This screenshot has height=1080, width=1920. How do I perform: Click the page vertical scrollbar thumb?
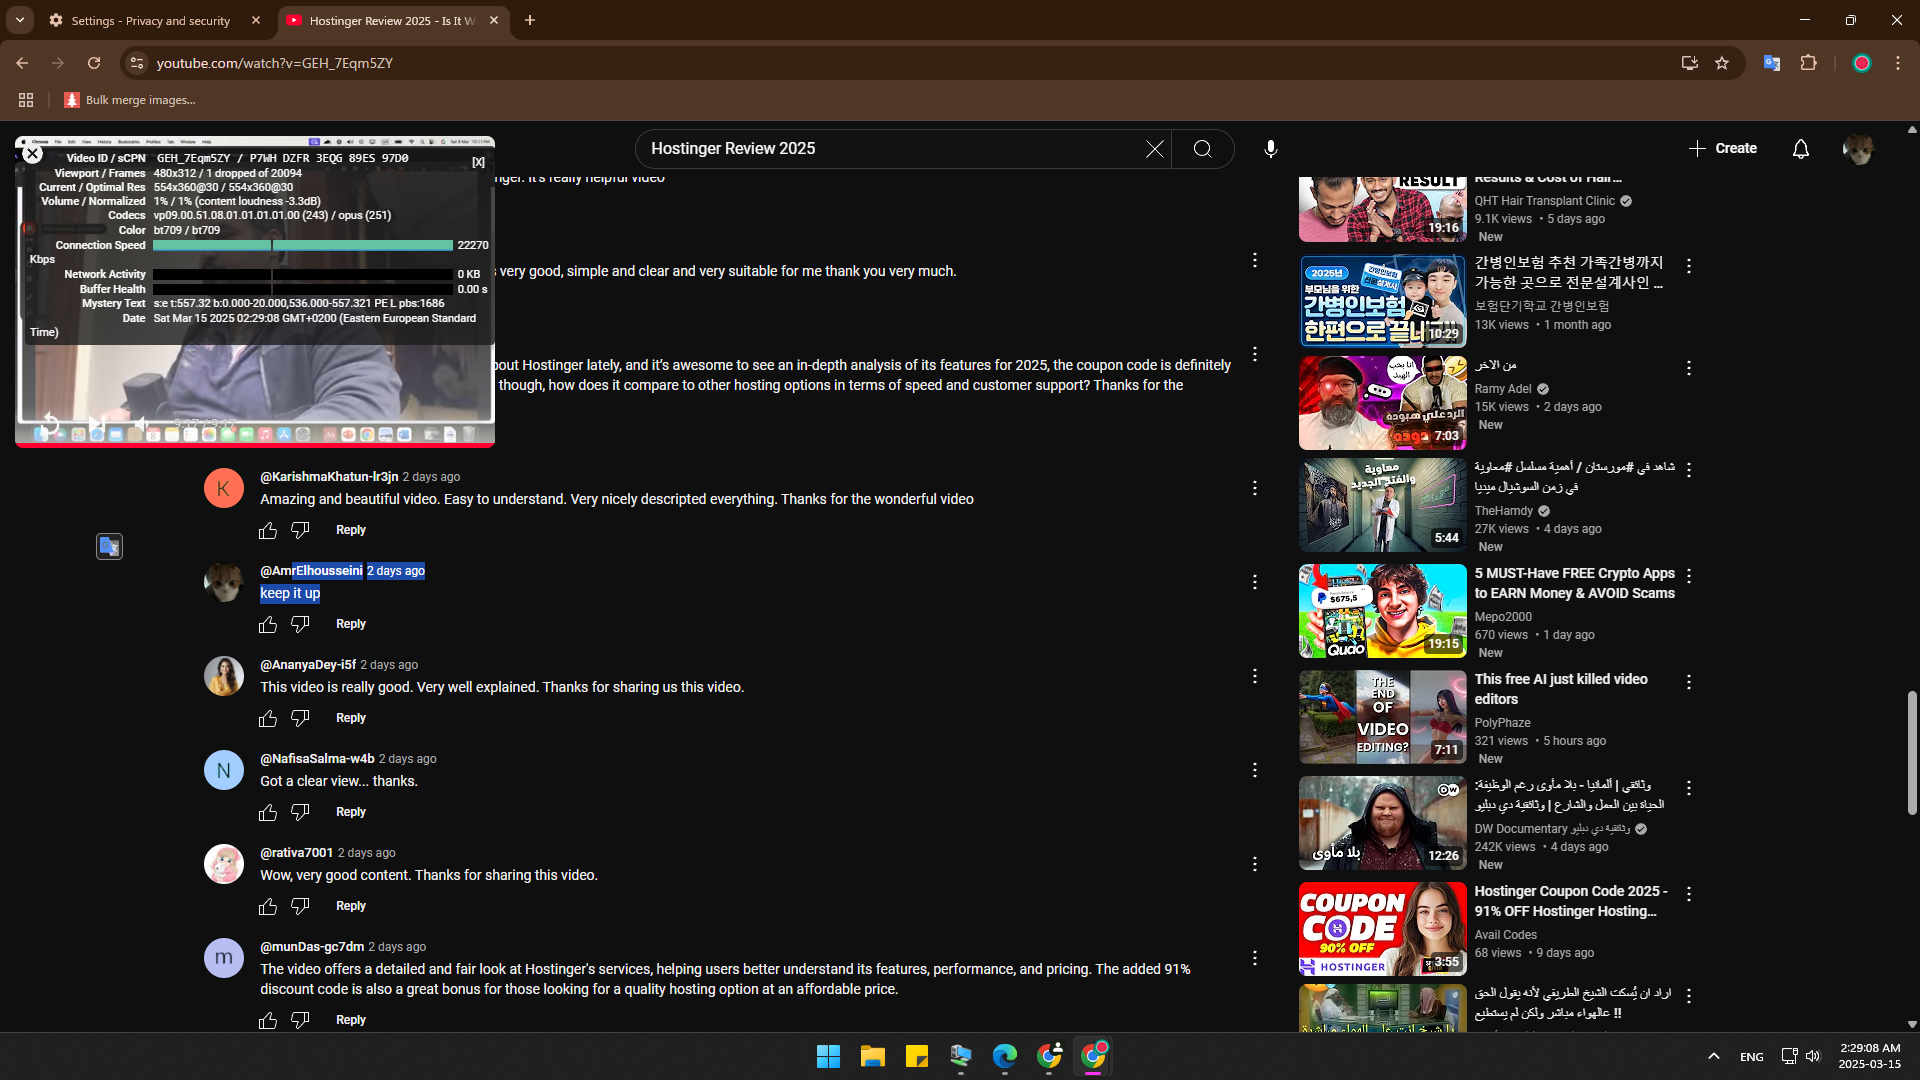pos(1912,752)
